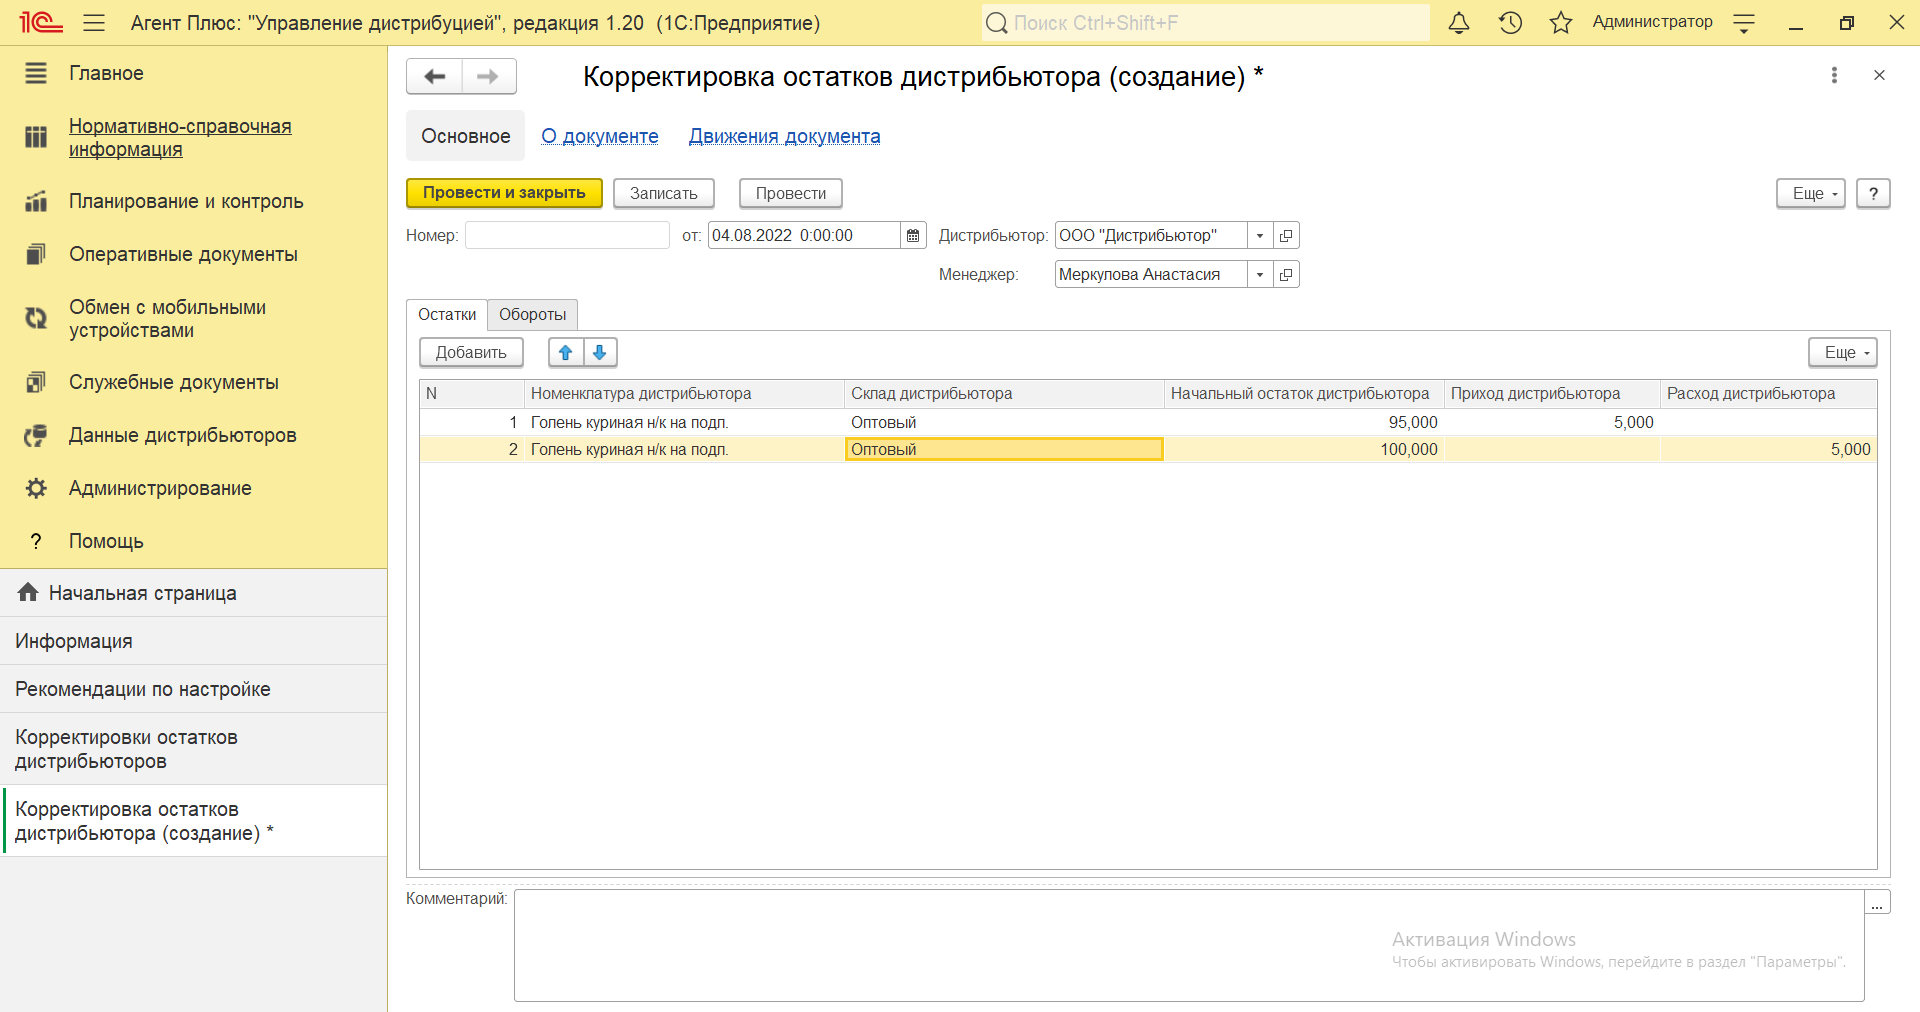
Task: Select the Основное section tab
Action: coord(466,136)
